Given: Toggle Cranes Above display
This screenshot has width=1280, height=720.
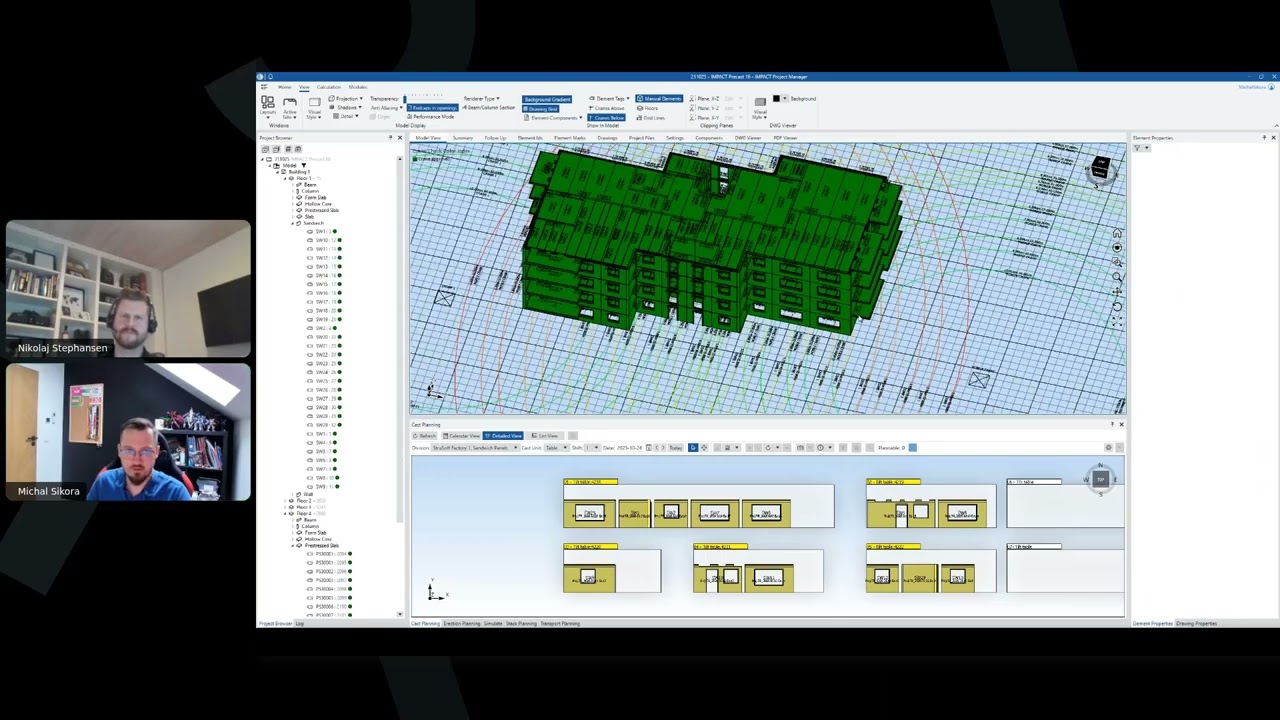Looking at the screenshot, I should 607,107.
